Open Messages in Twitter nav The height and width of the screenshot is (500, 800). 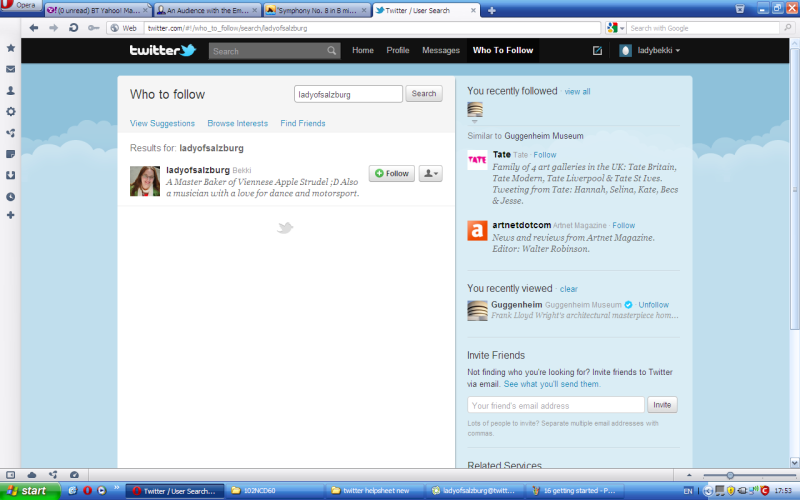(x=441, y=51)
